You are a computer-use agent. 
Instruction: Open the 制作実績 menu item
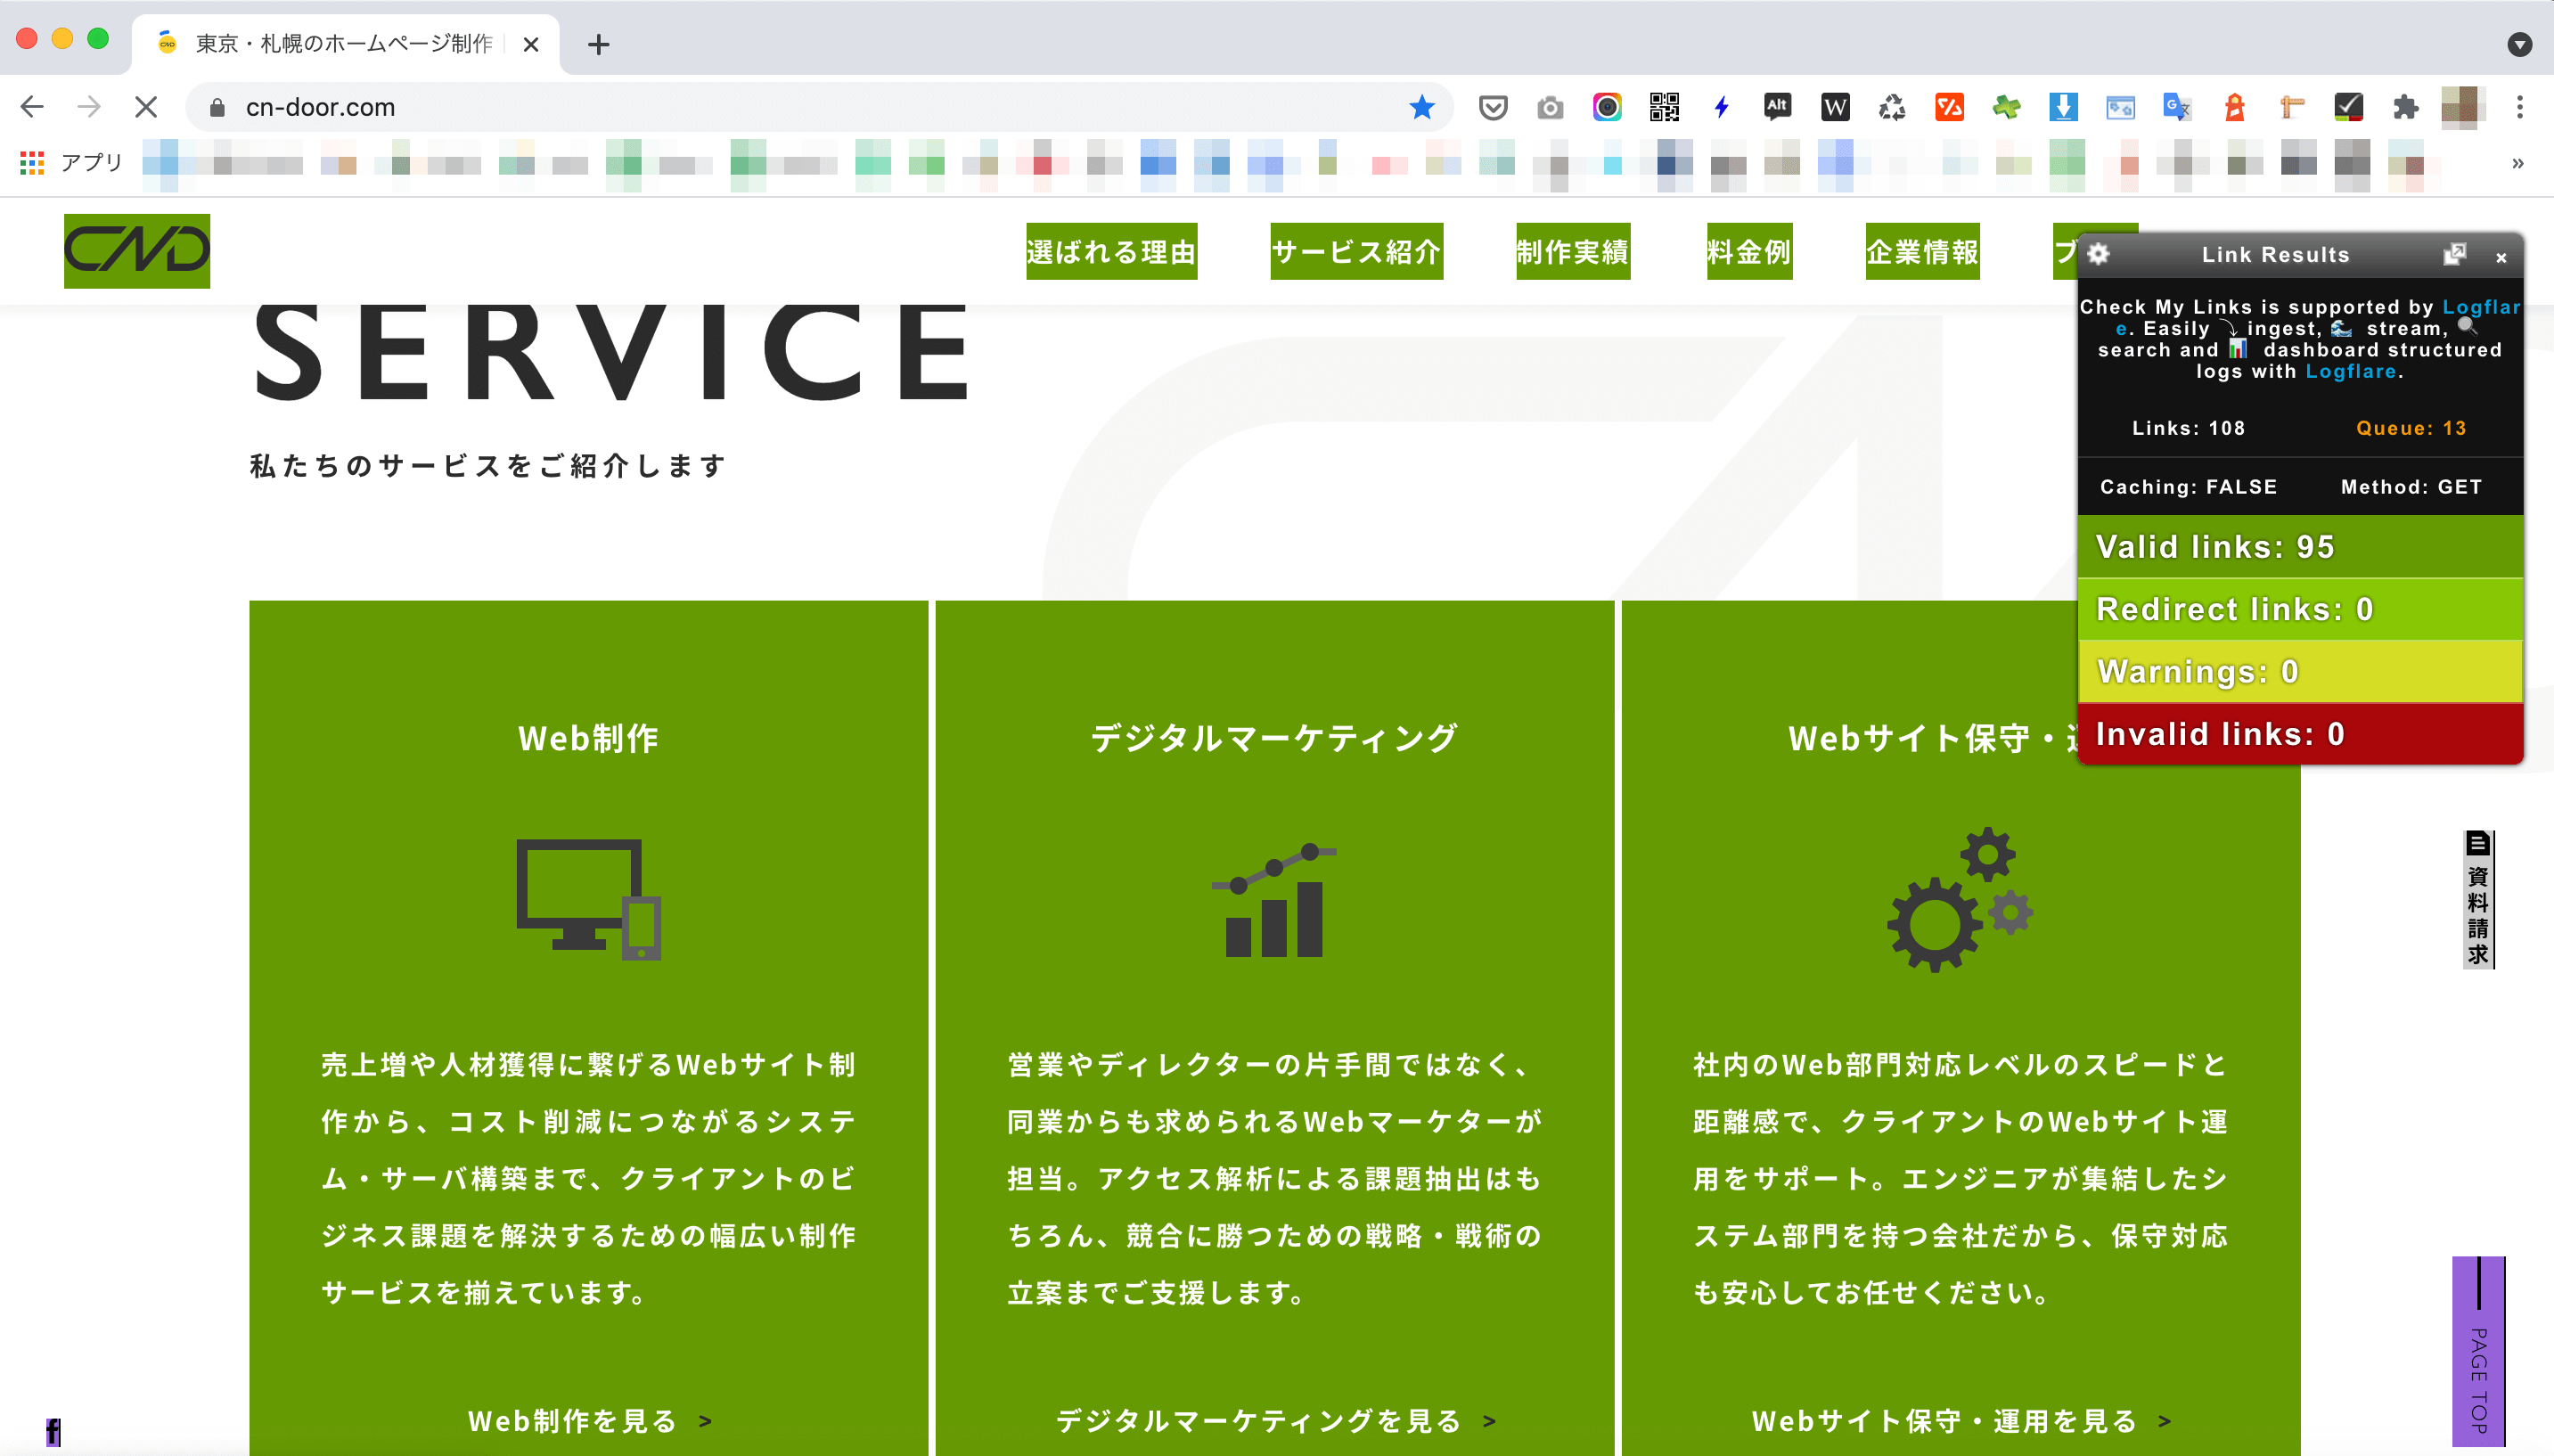point(1573,251)
